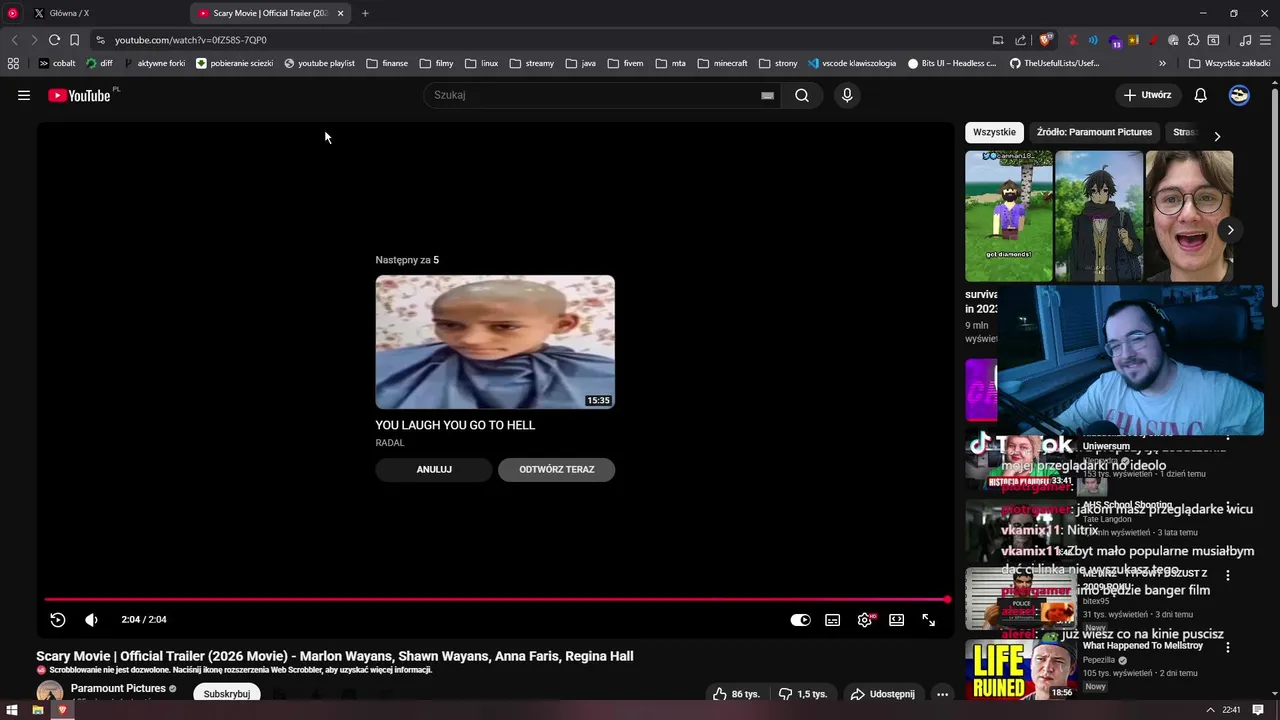Share the video via Udostępnij
This screenshot has width=1280, height=720.
[882, 694]
